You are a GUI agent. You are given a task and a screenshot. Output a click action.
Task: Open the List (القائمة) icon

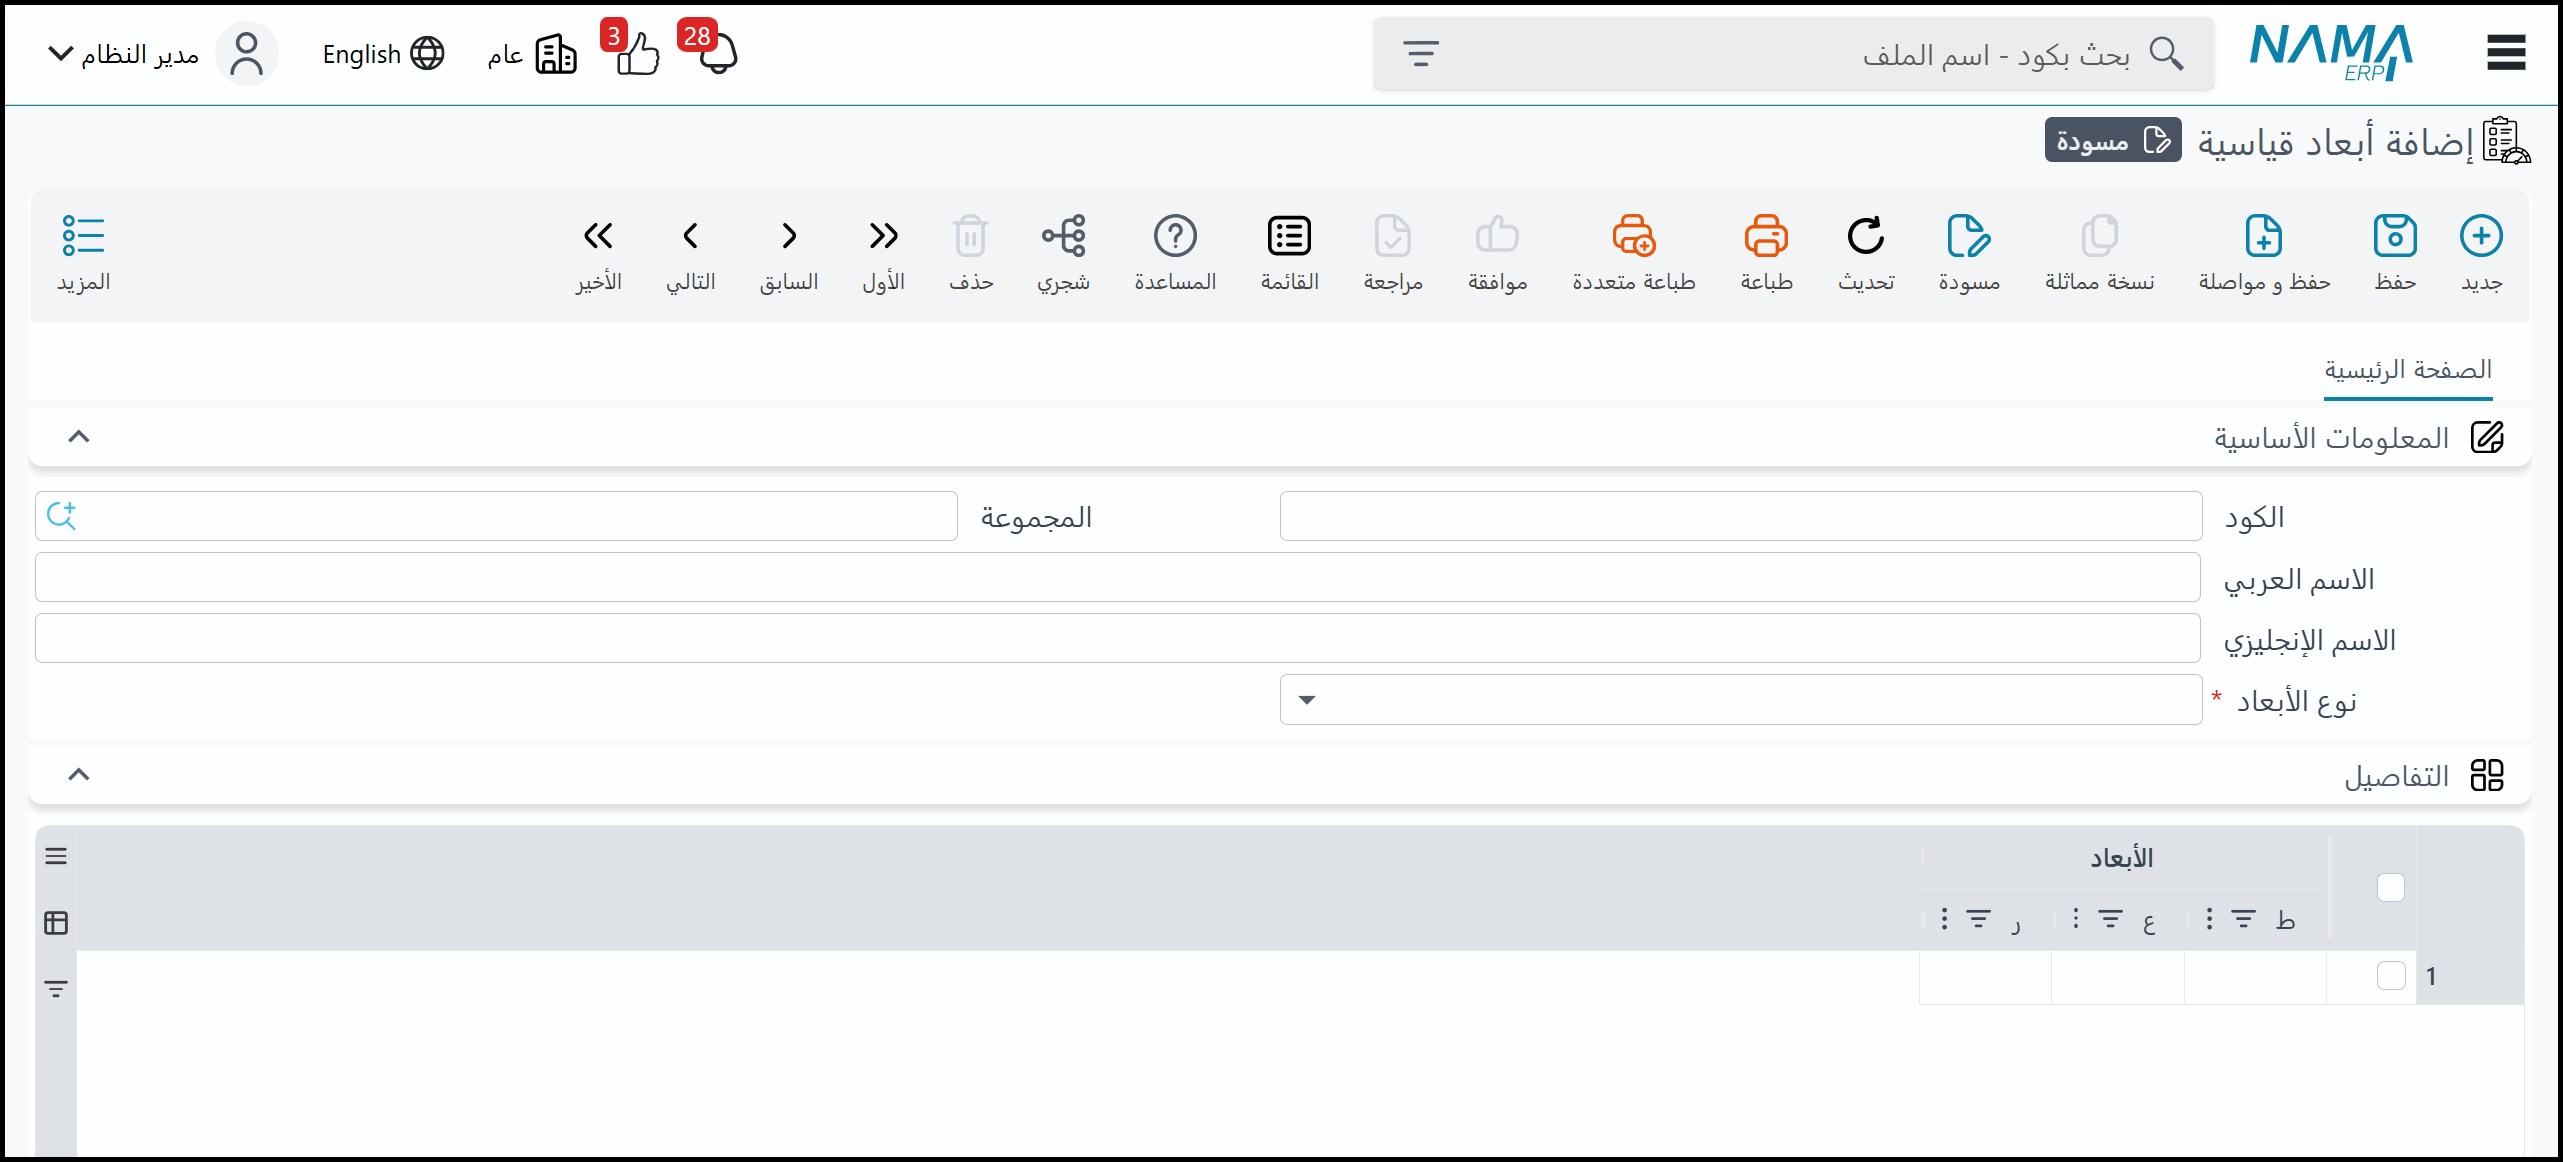[x=1289, y=237]
